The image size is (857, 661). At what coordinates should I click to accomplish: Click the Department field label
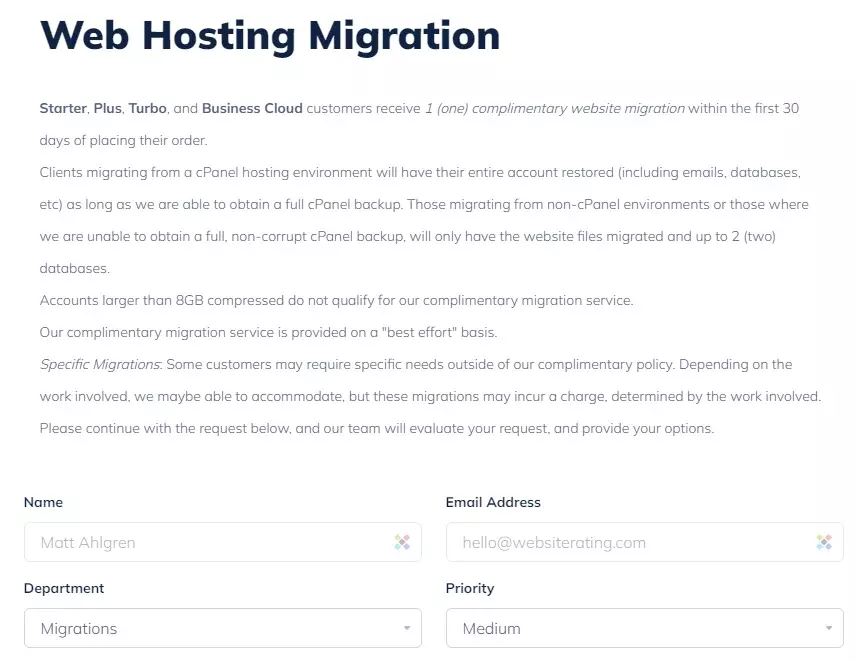(64, 588)
